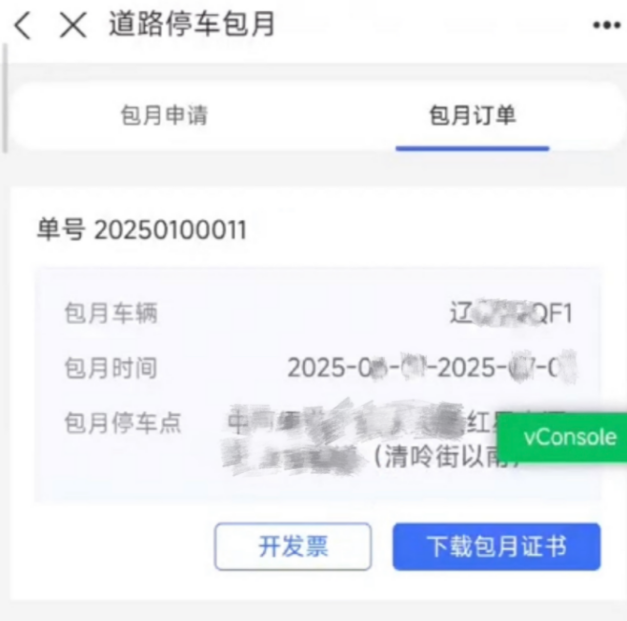Tap the back arrow icon
Viewport: 627px width, 621px height.
pos(22,25)
